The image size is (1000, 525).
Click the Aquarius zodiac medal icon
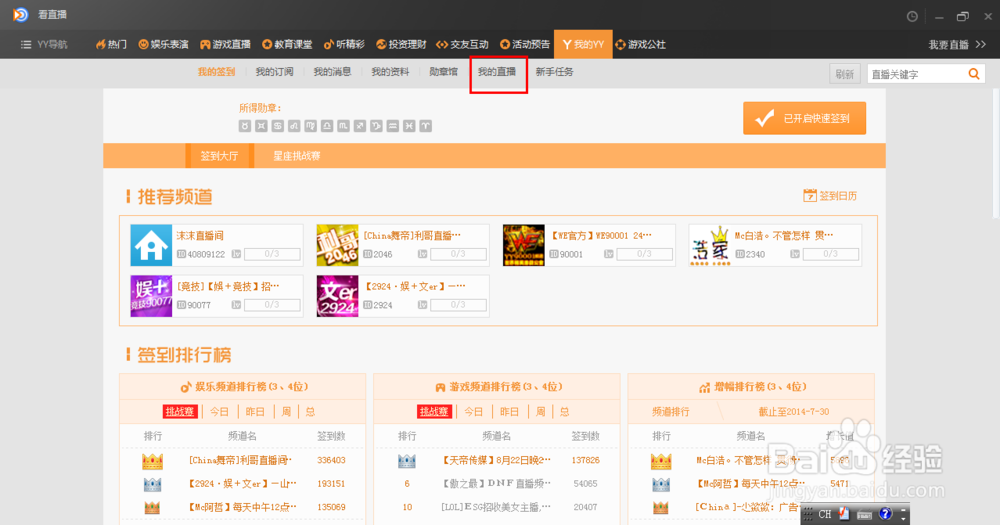(x=393, y=126)
